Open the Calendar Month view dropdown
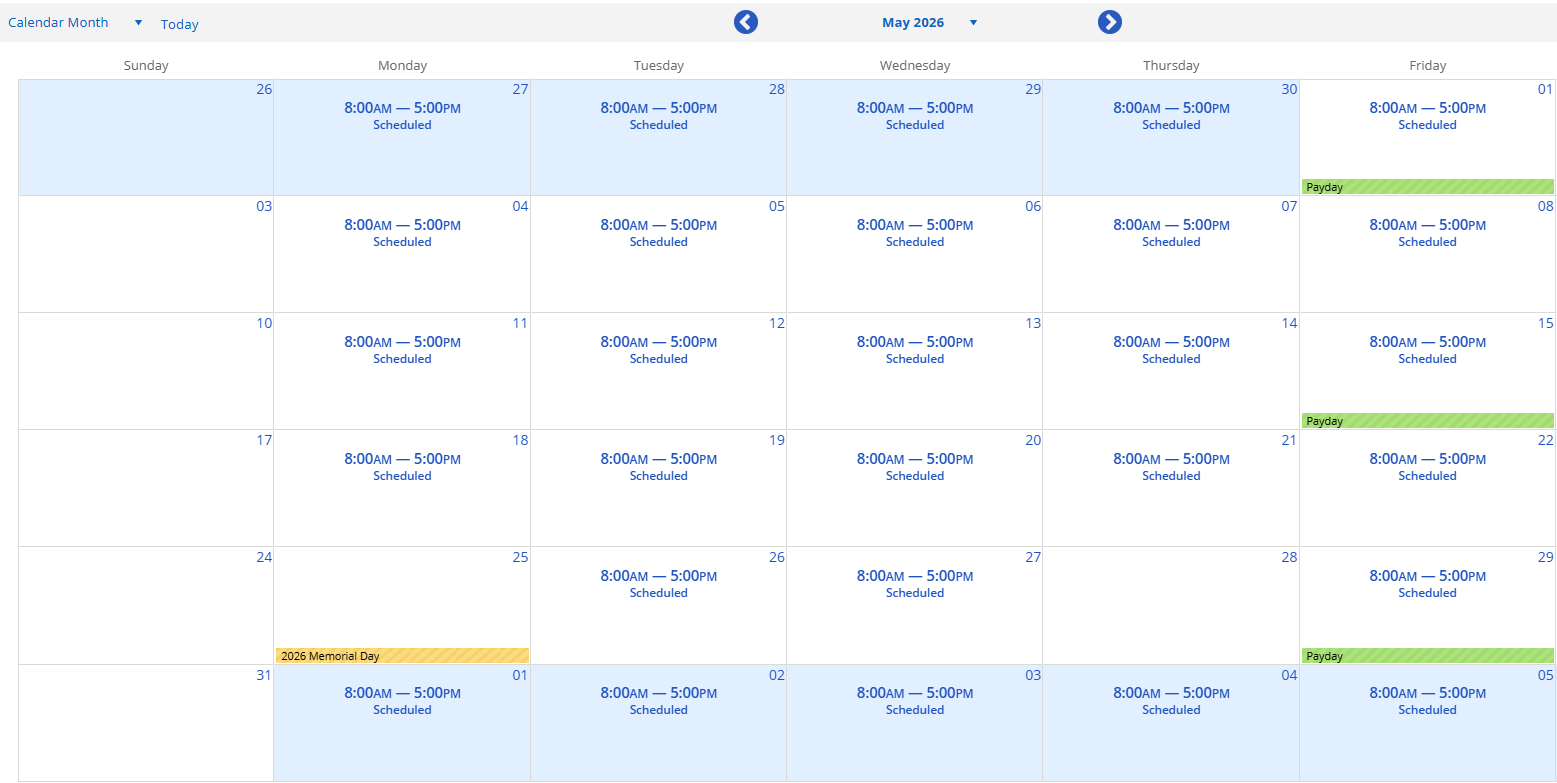 76,23
